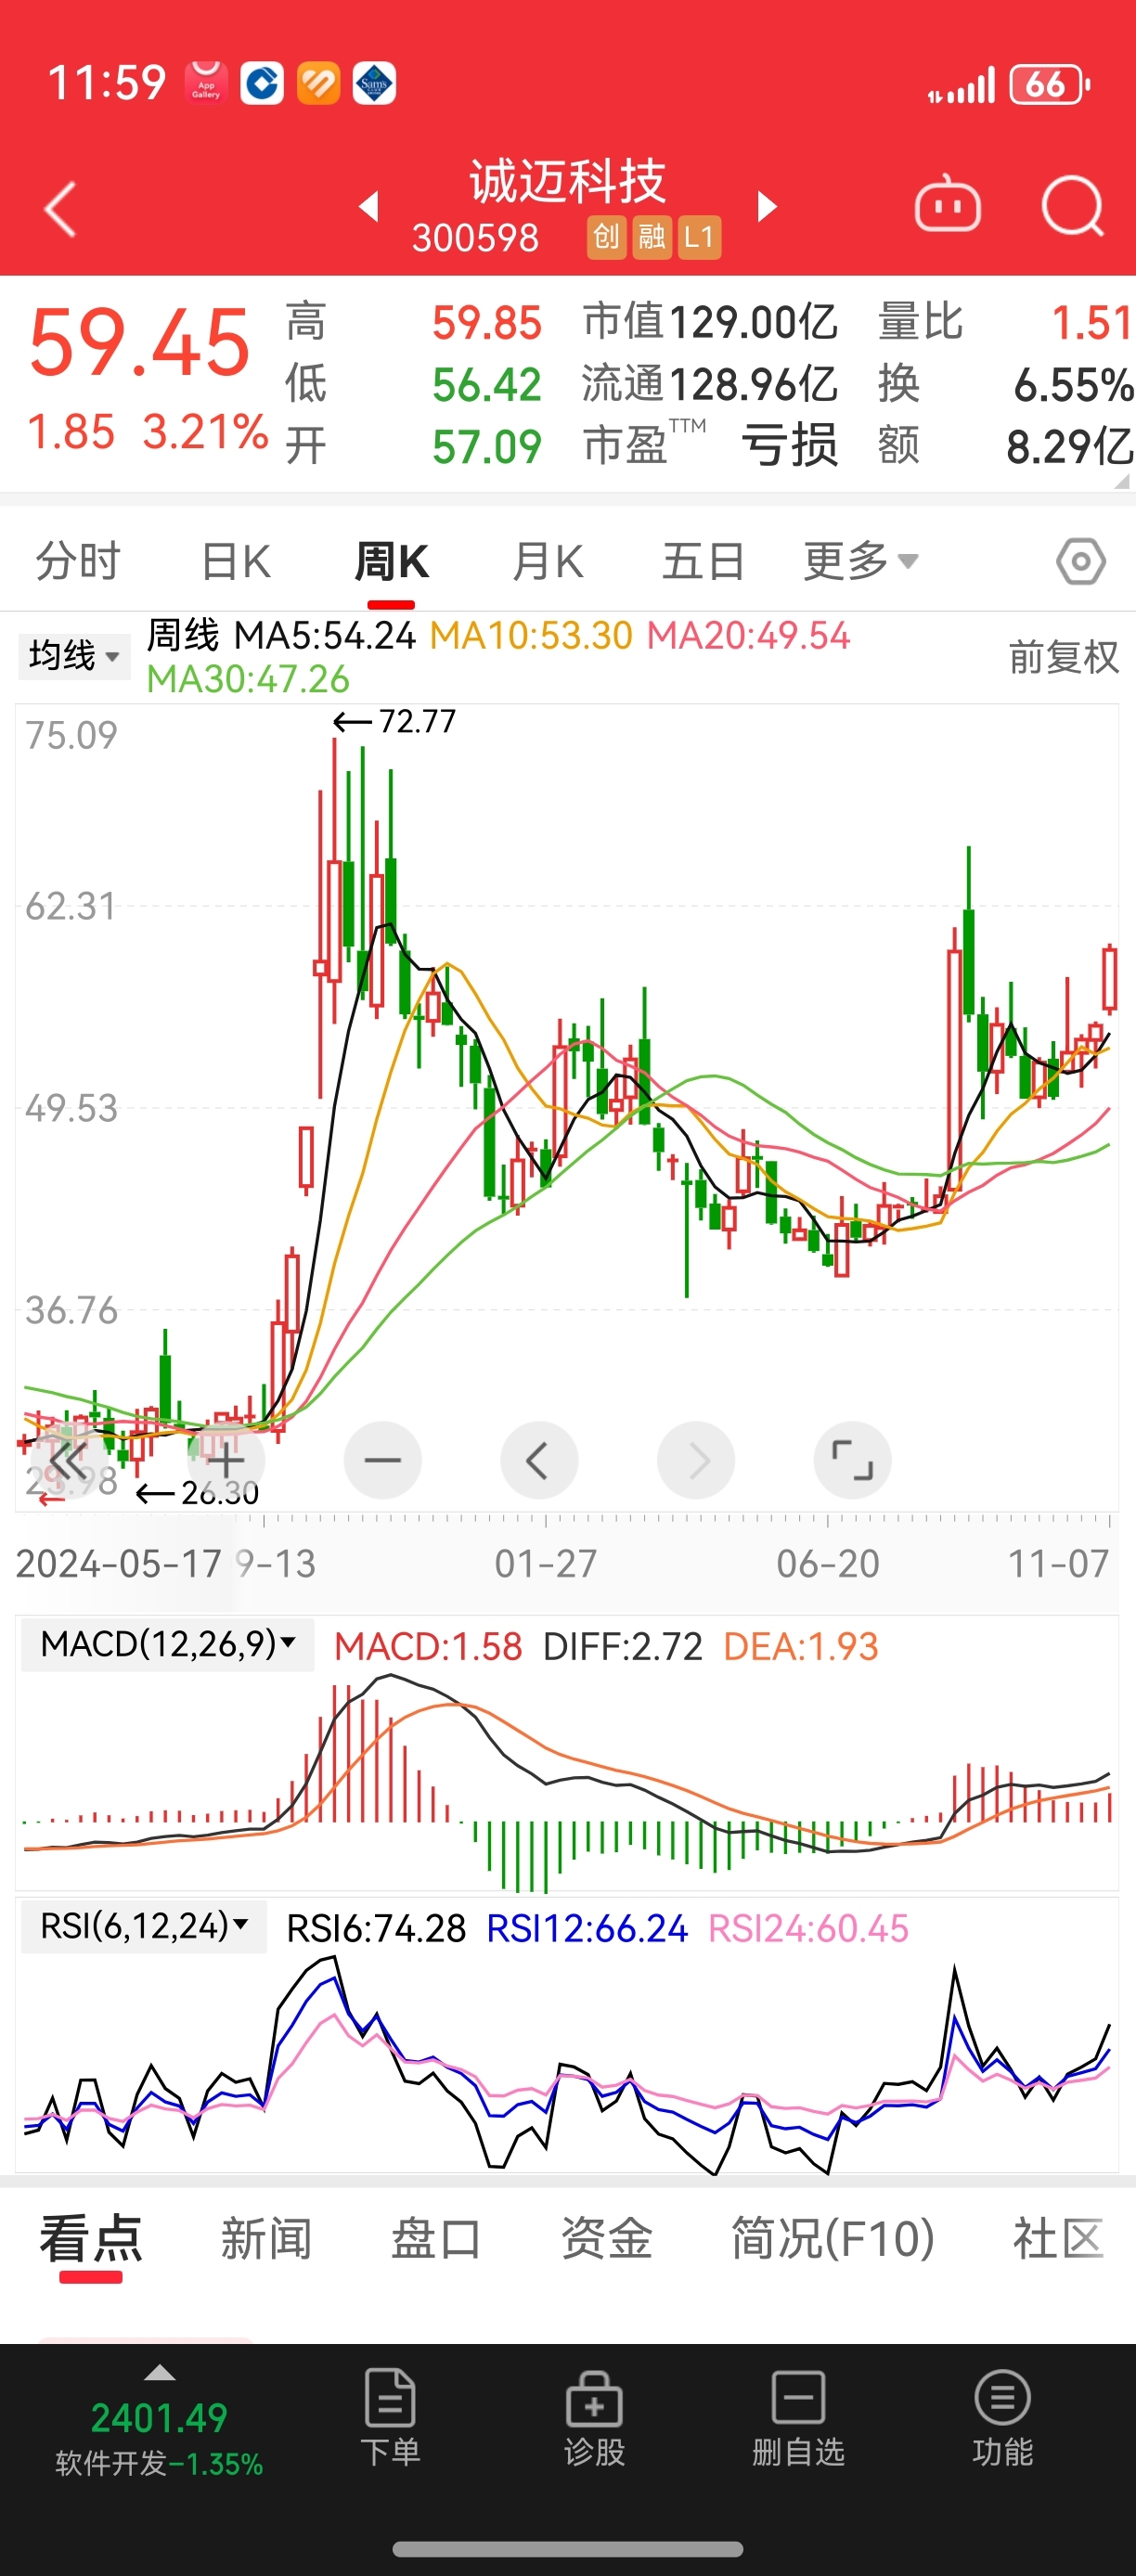The image size is (1136, 2576).
Task: Tap the current price 59.45
Action: click(139, 343)
